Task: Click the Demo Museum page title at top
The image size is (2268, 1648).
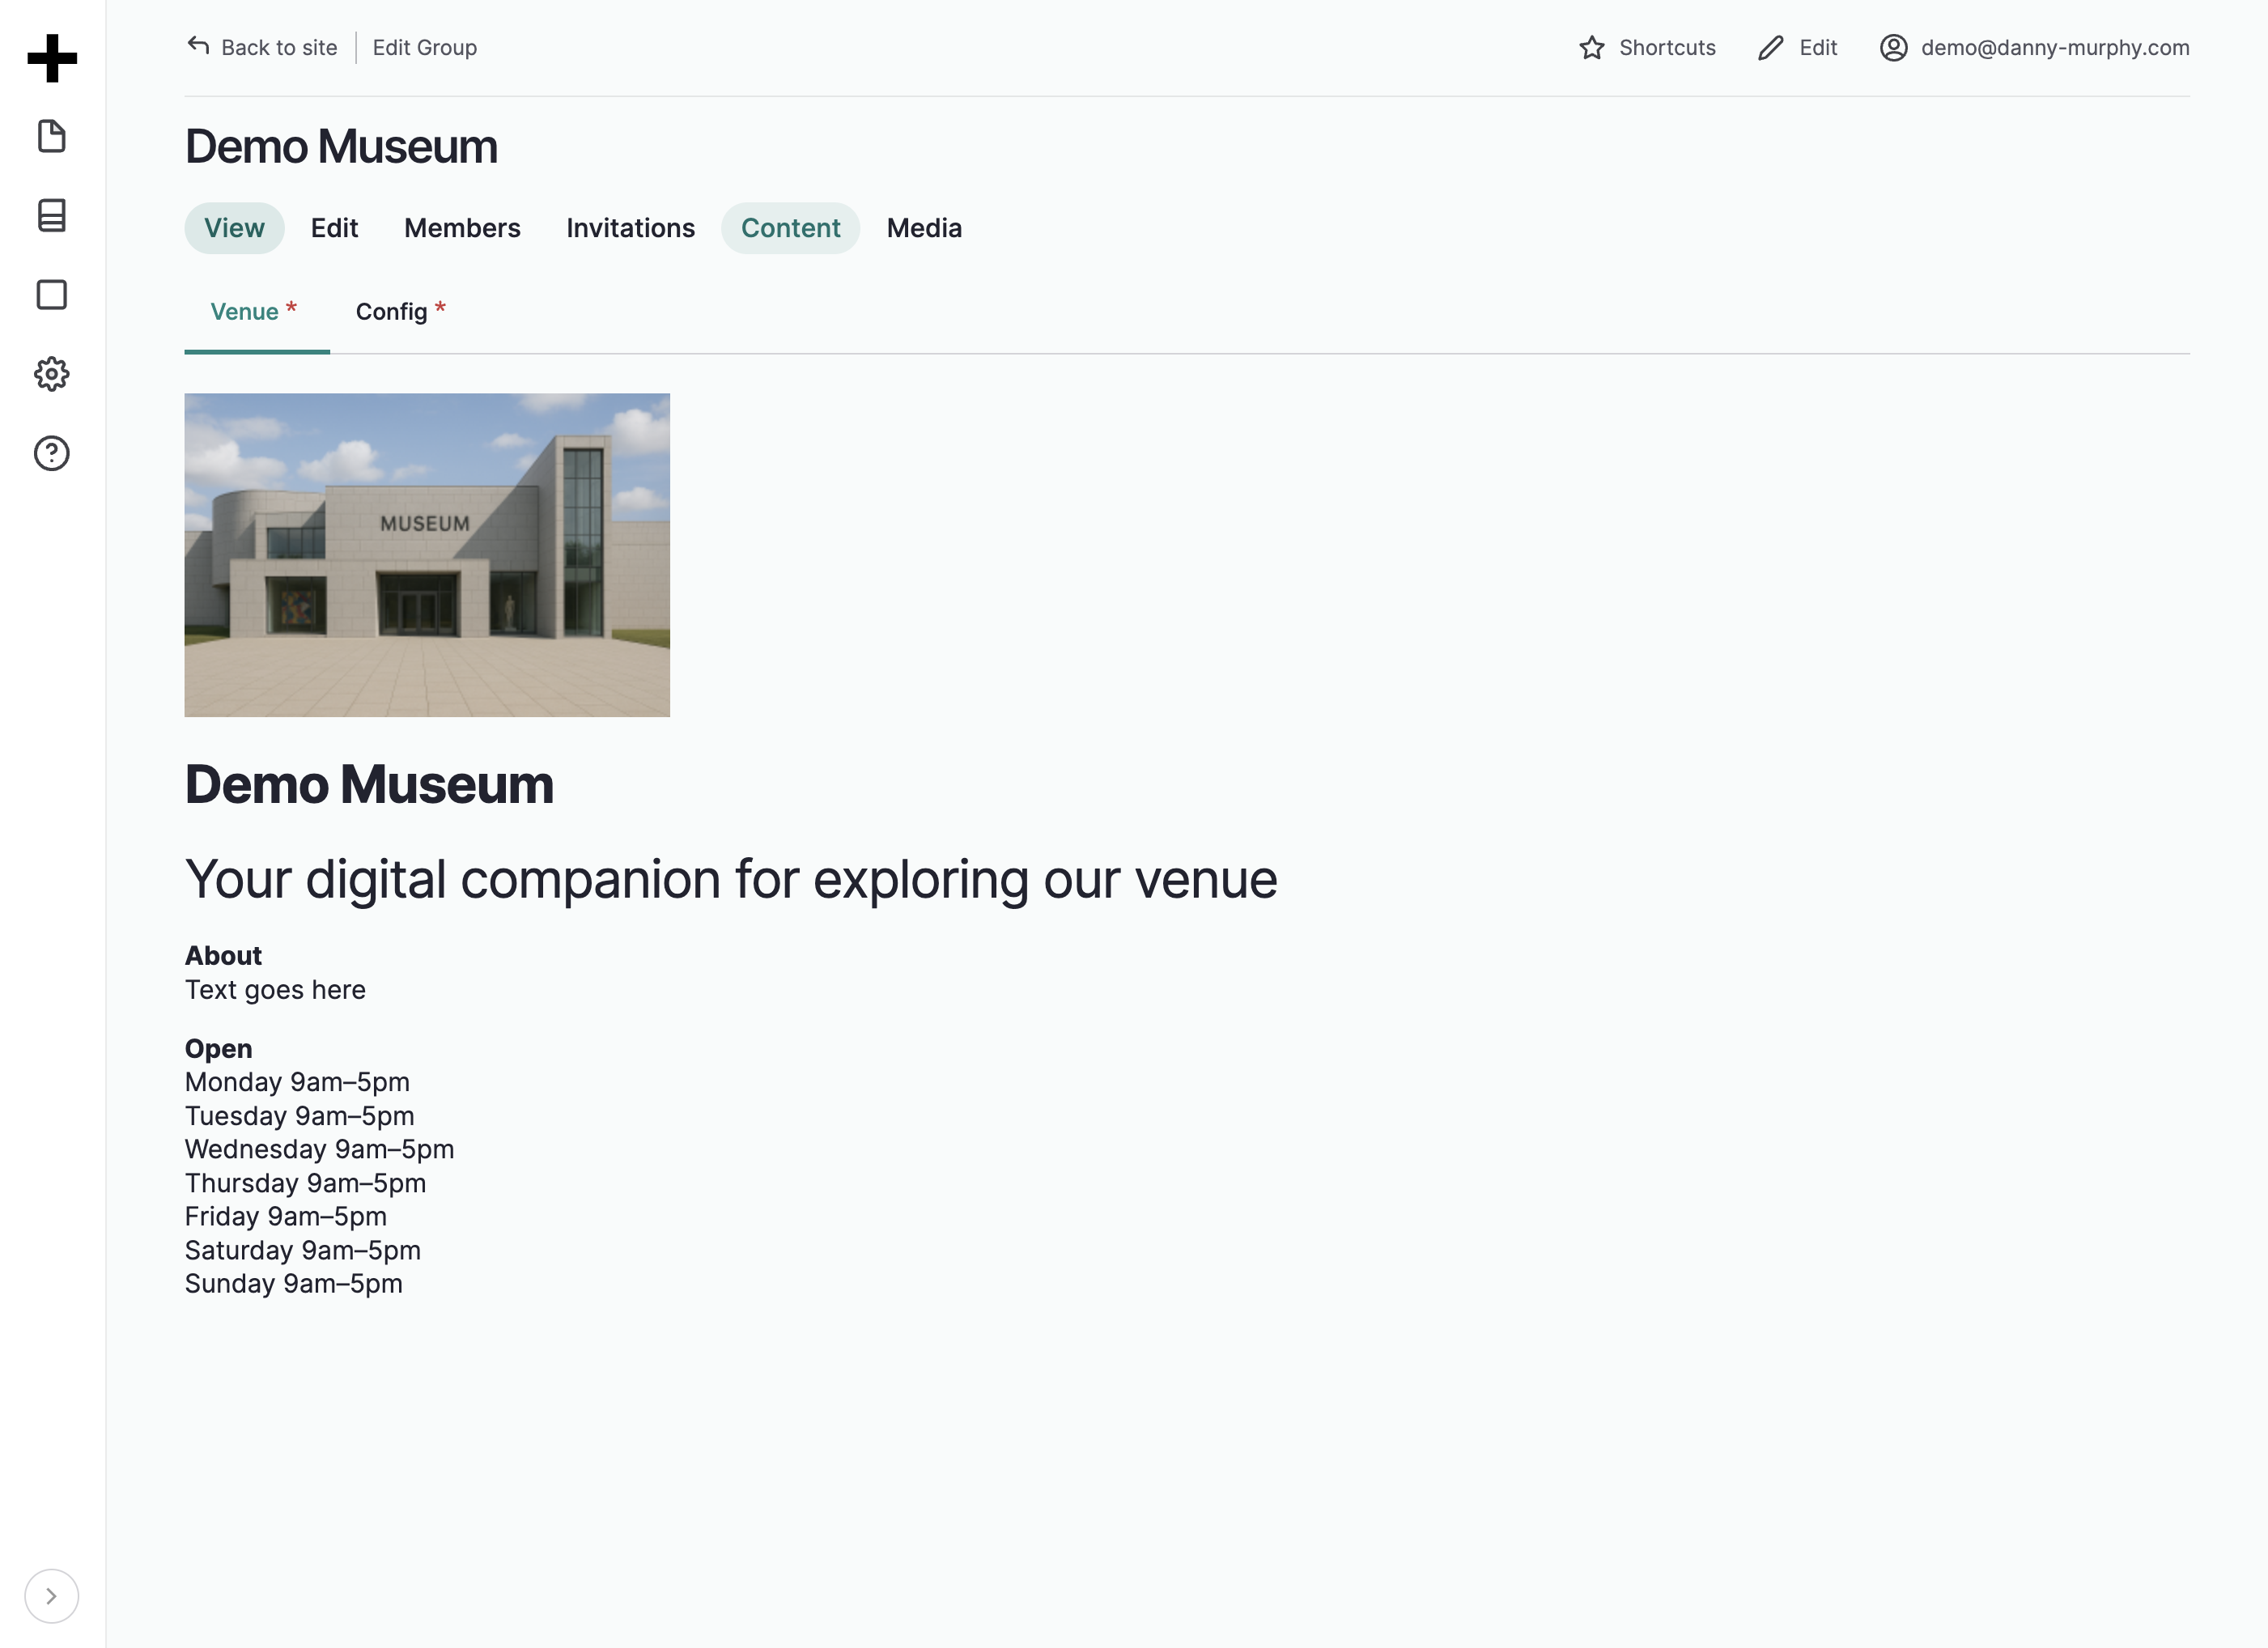Action: pos(341,147)
